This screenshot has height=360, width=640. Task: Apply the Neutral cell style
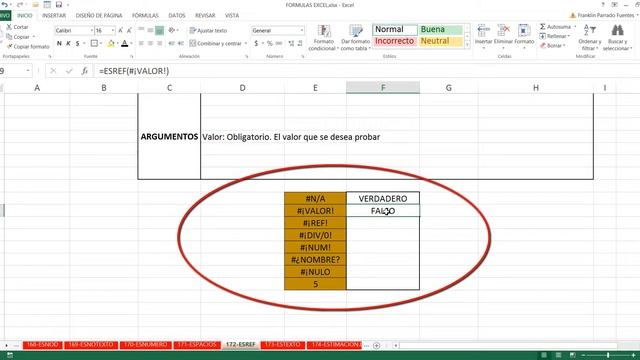440,41
